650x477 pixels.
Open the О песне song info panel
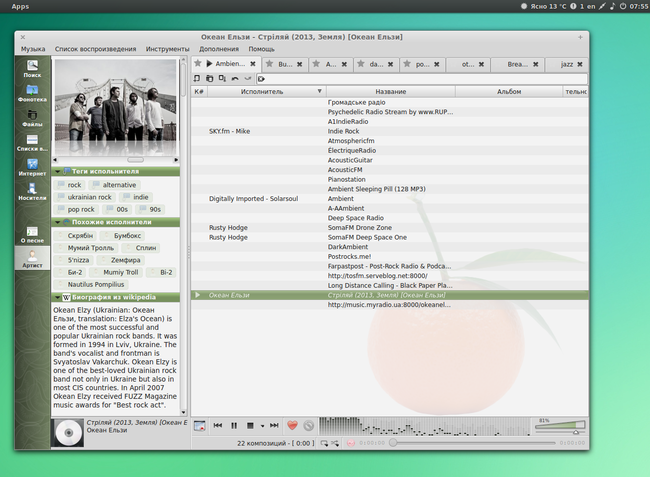32,234
